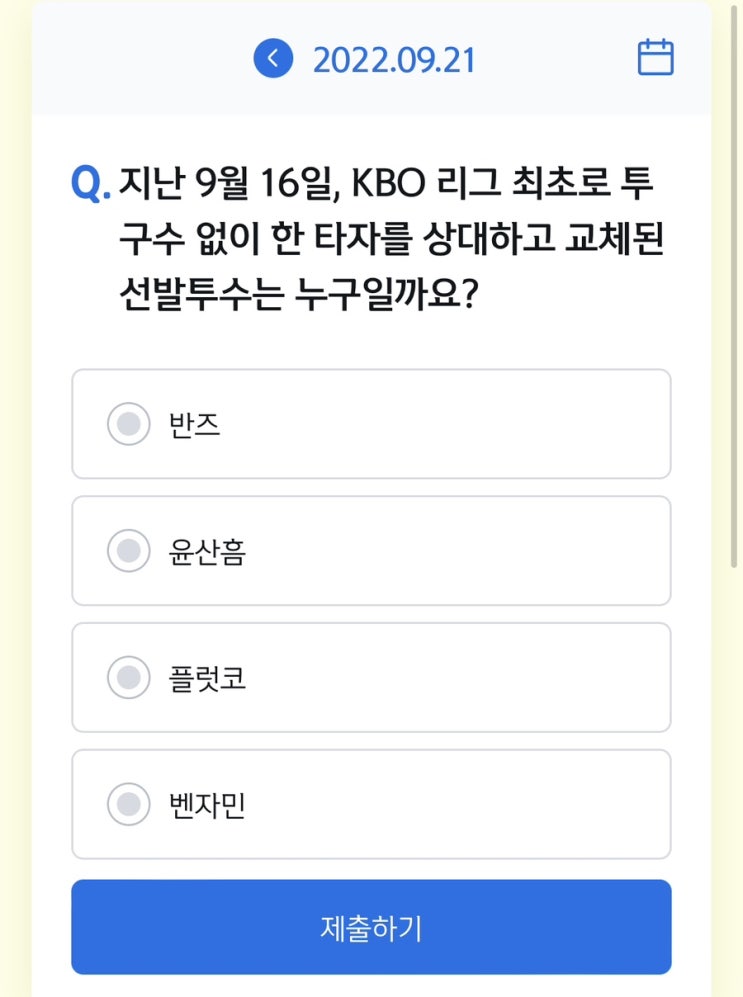
Task: Select the 반즈 radio button
Action: (x=128, y=425)
